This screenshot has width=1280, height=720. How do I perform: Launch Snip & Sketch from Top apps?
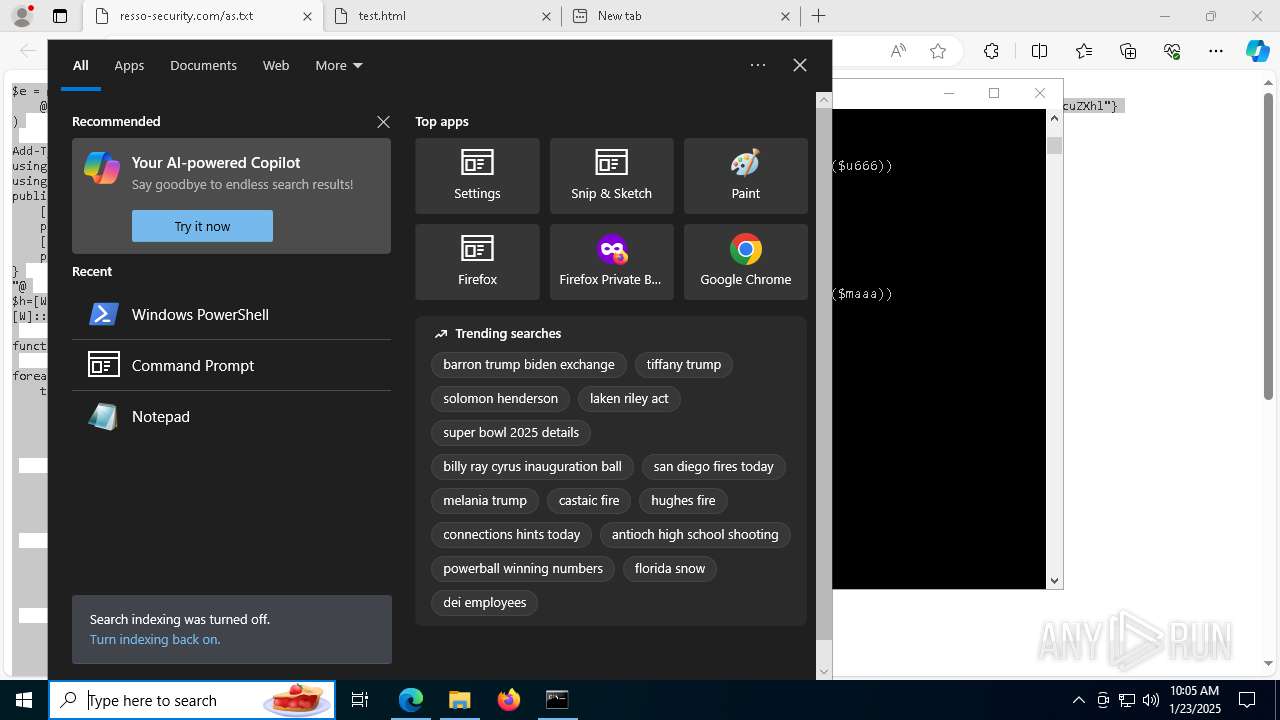tap(611, 176)
